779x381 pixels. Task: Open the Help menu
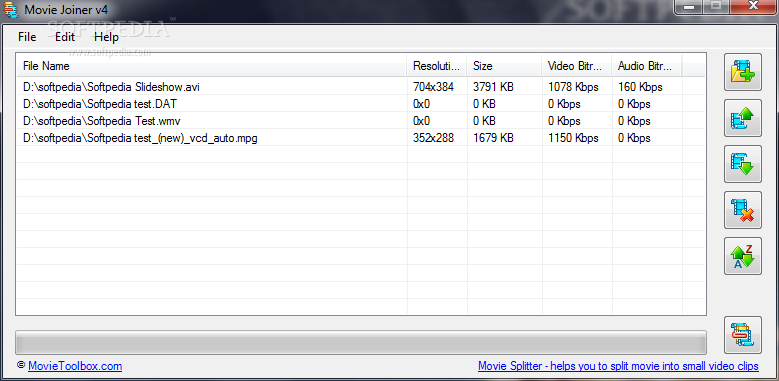(x=106, y=37)
